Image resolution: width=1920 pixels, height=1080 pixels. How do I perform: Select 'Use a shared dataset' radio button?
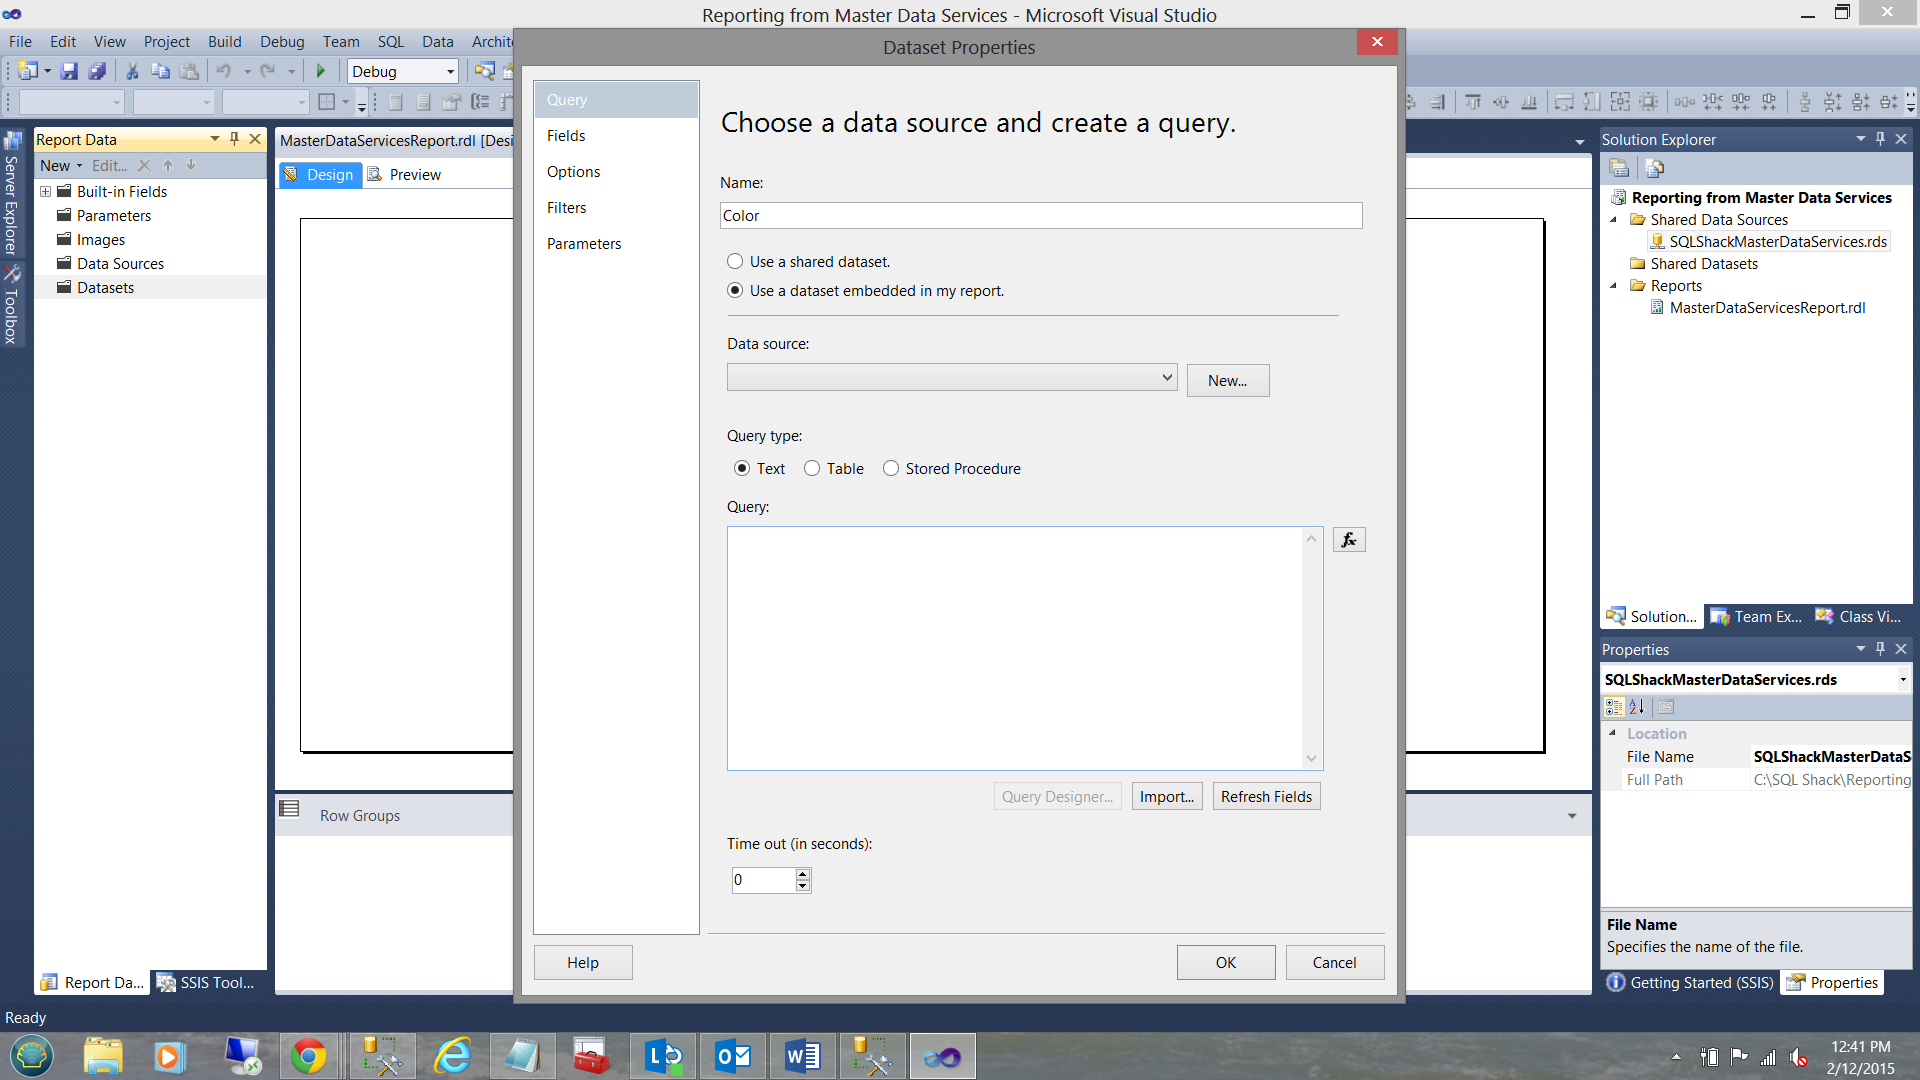(x=735, y=262)
